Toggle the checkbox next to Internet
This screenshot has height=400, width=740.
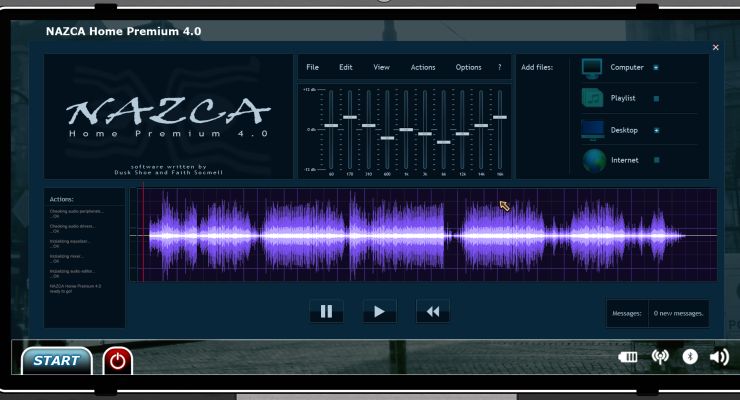656,160
